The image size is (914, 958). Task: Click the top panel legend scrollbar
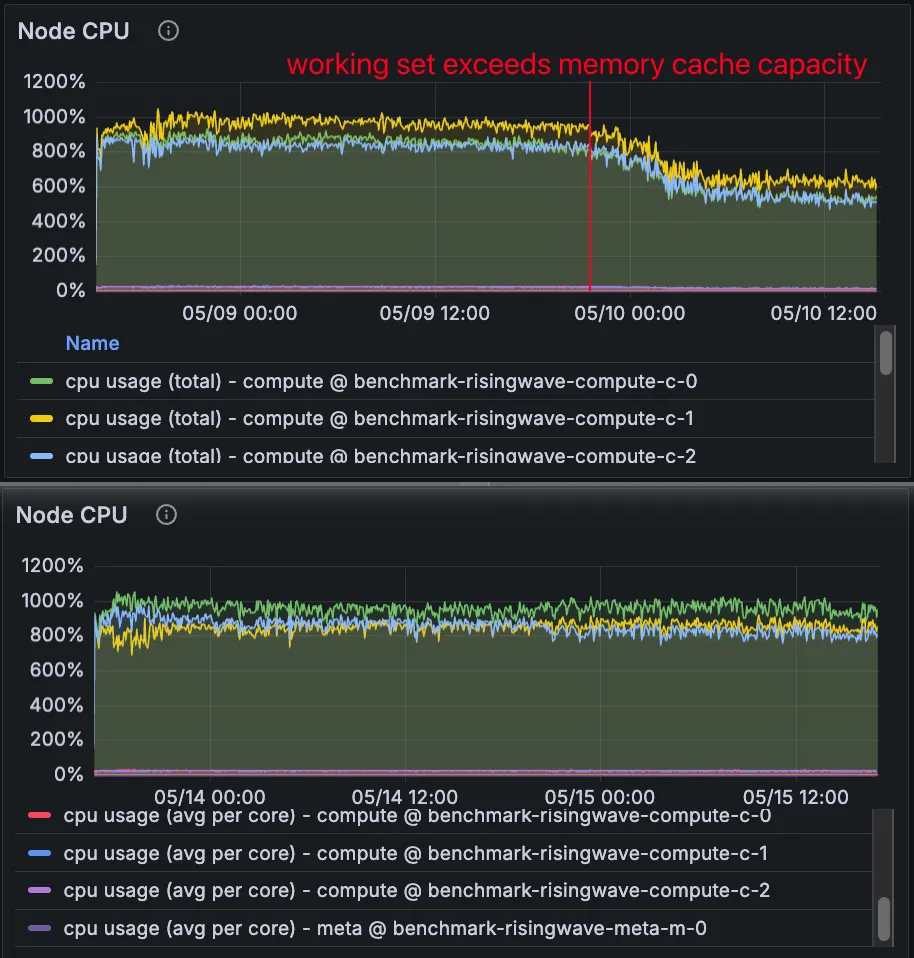[885, 353]
